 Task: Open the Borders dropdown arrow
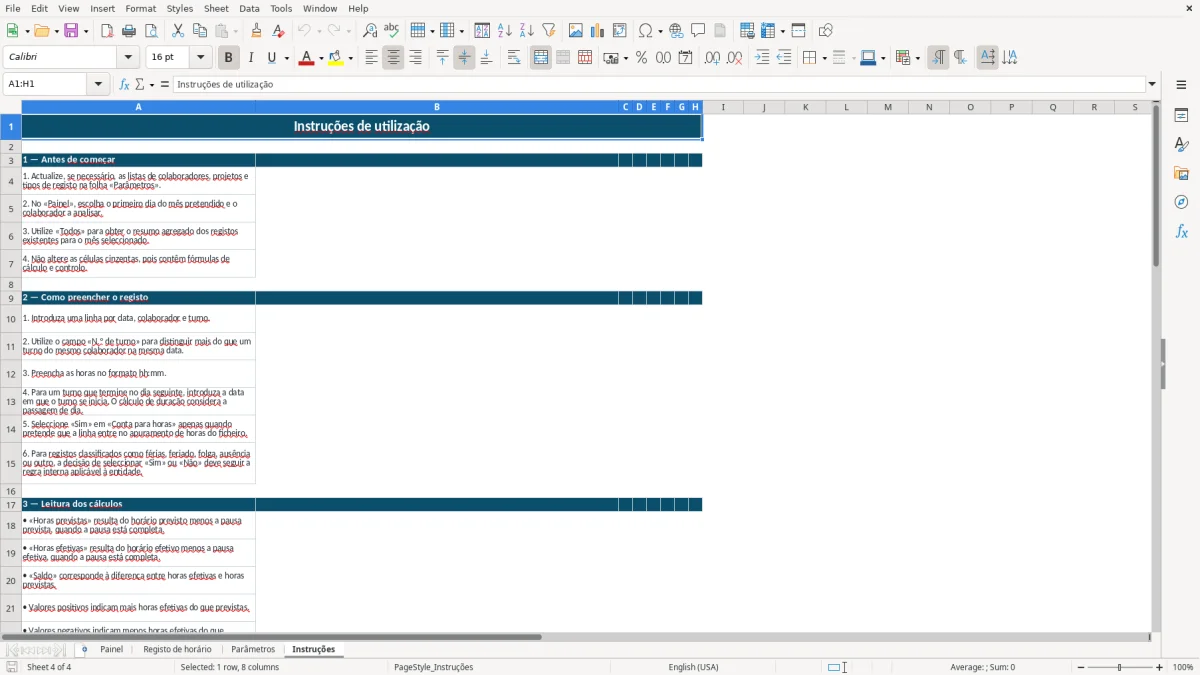[x=824, y=58]
